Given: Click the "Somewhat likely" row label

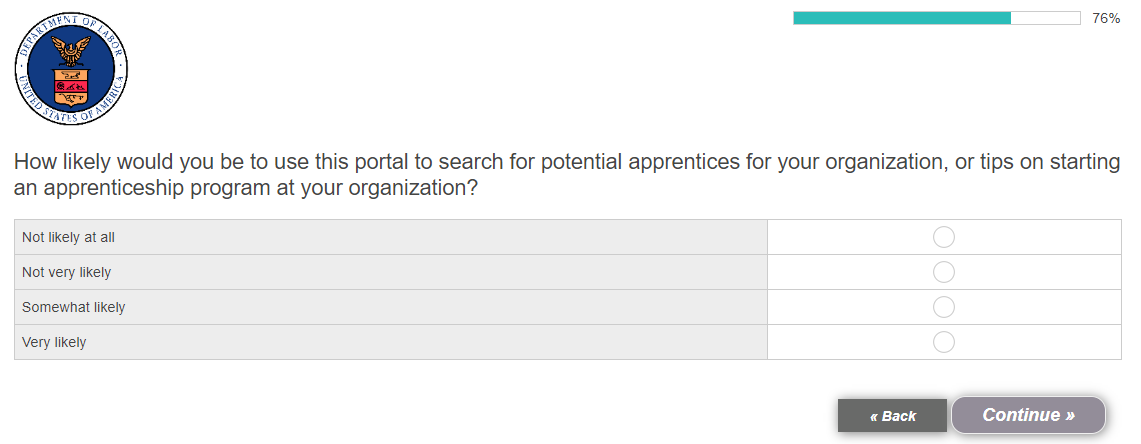Looking at the screenshot, I should pos(73,307).
